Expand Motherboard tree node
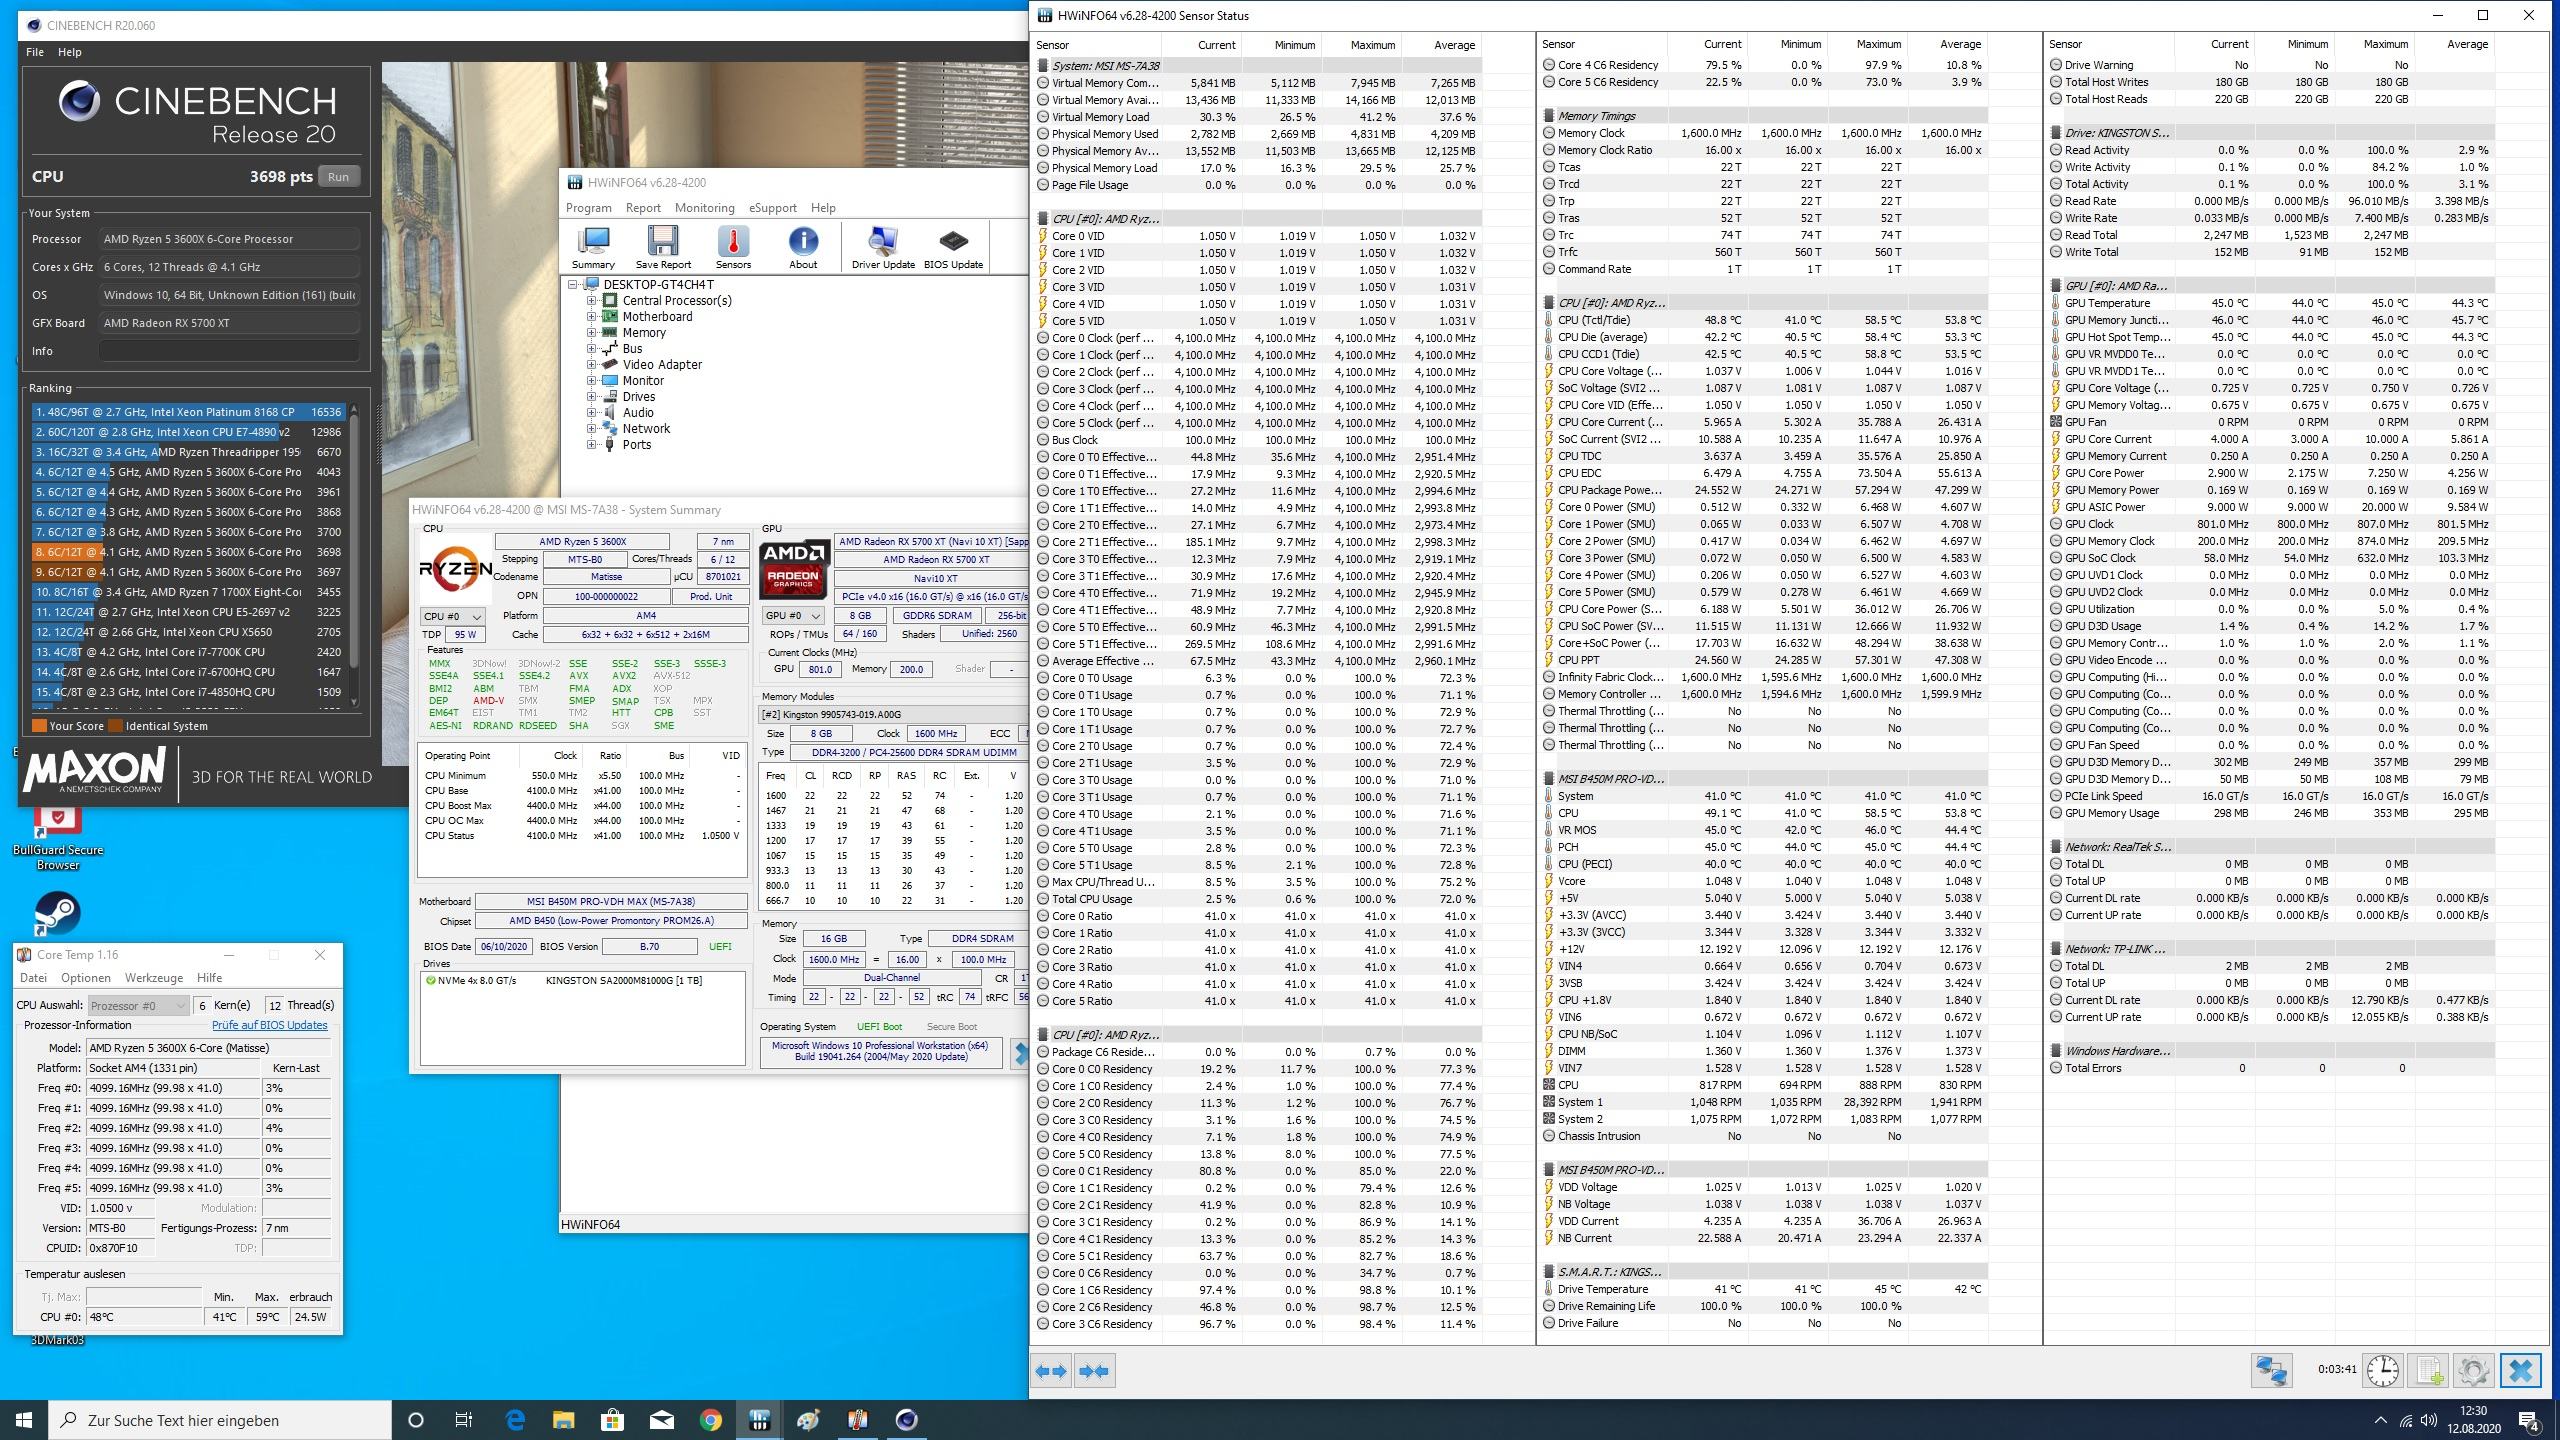Image resolution: width=2560 pixels, height=1440 pixels. point(591,317)
